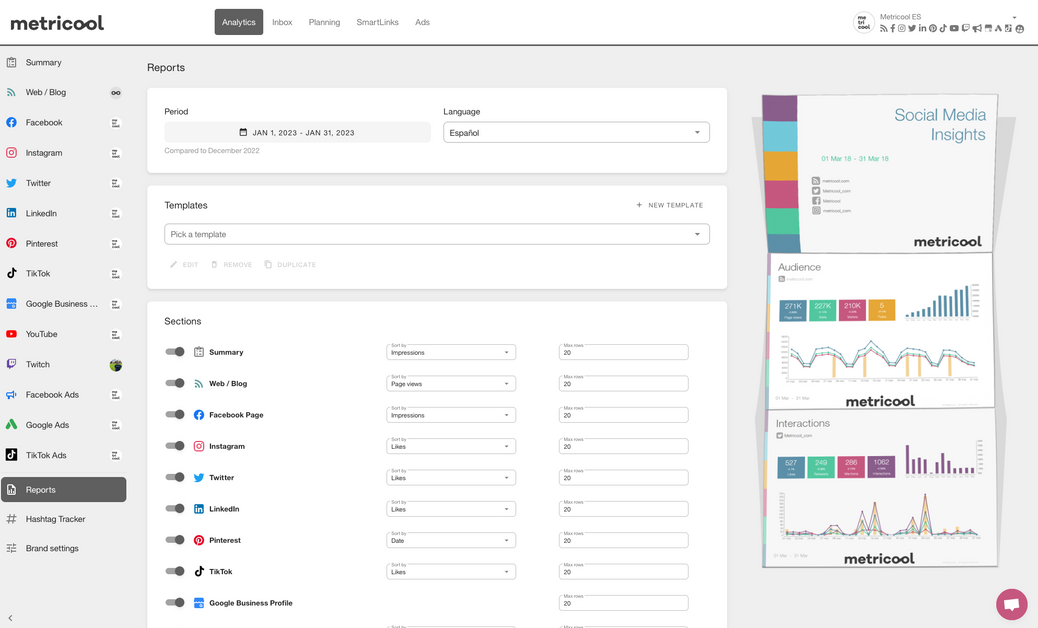Collapse the sidebar with the back chevron

tap(10, 617)
